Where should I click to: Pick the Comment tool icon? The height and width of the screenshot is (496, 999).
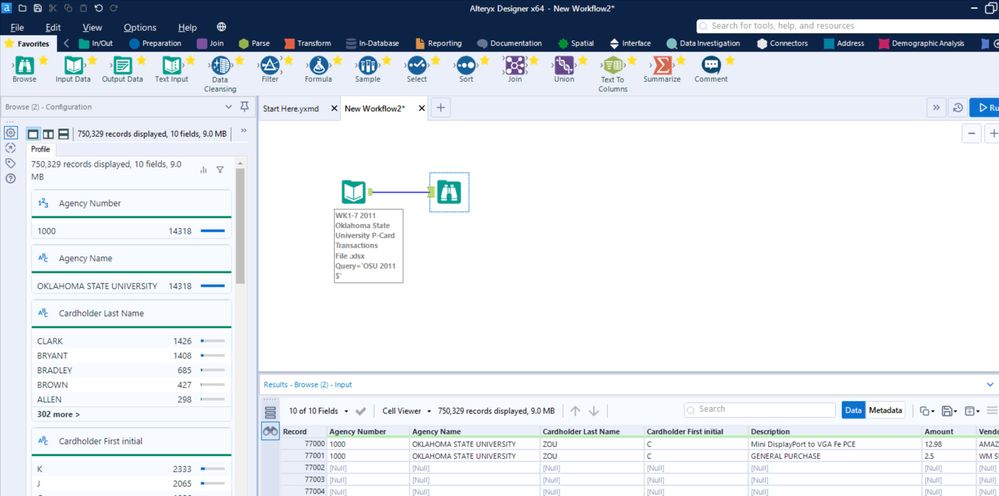(x=711, y=65)
